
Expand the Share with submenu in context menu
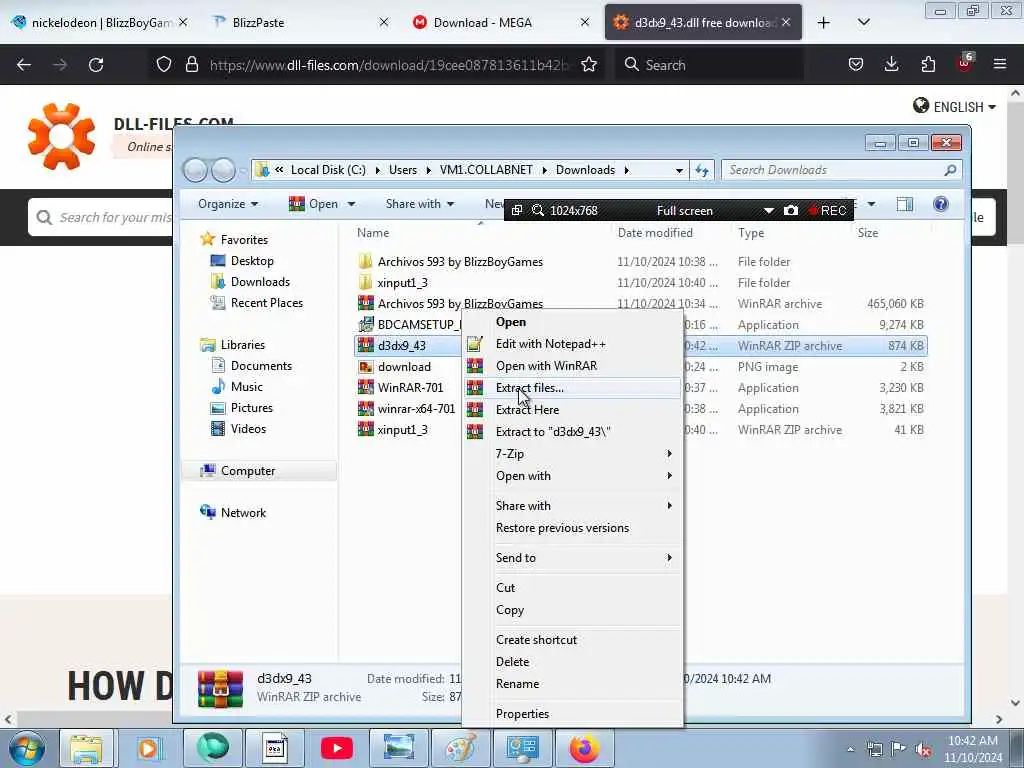pyautogui.click(x=572, y=506)
